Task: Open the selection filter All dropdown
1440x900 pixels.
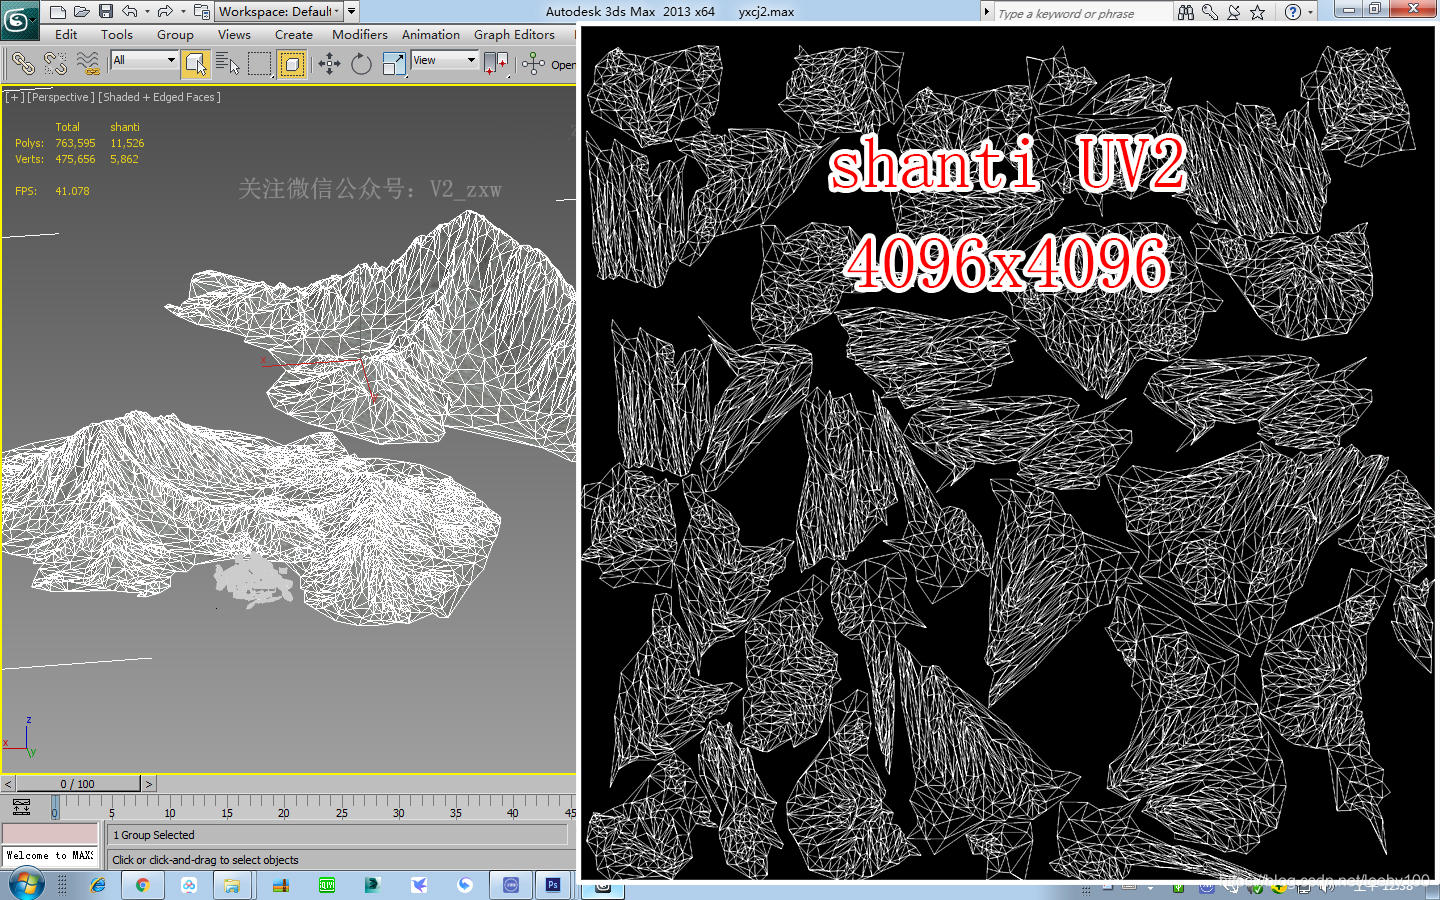Action: coord(144,60)
